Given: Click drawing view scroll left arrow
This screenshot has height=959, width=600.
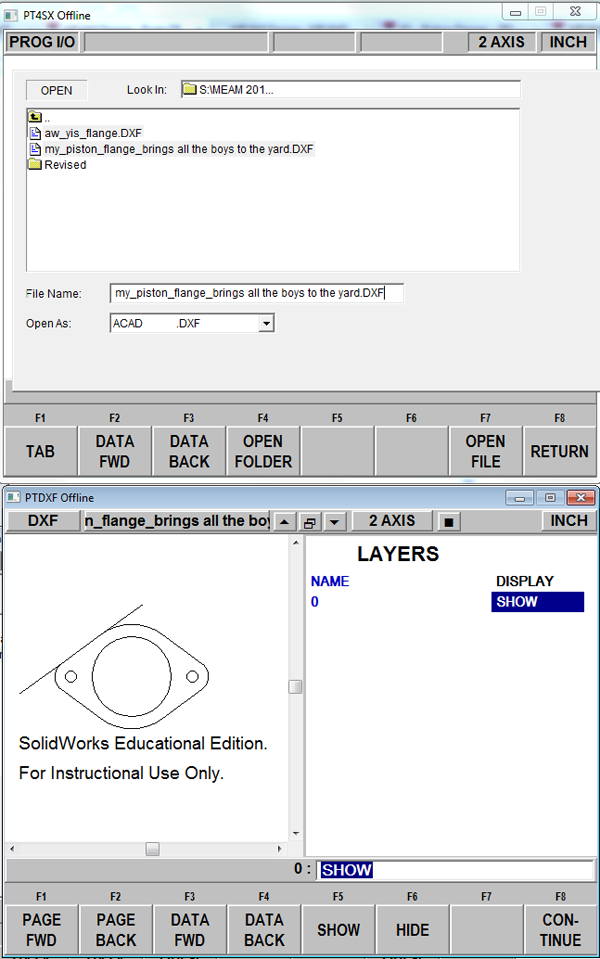Looking at the screenshot, I should (12, 849).
